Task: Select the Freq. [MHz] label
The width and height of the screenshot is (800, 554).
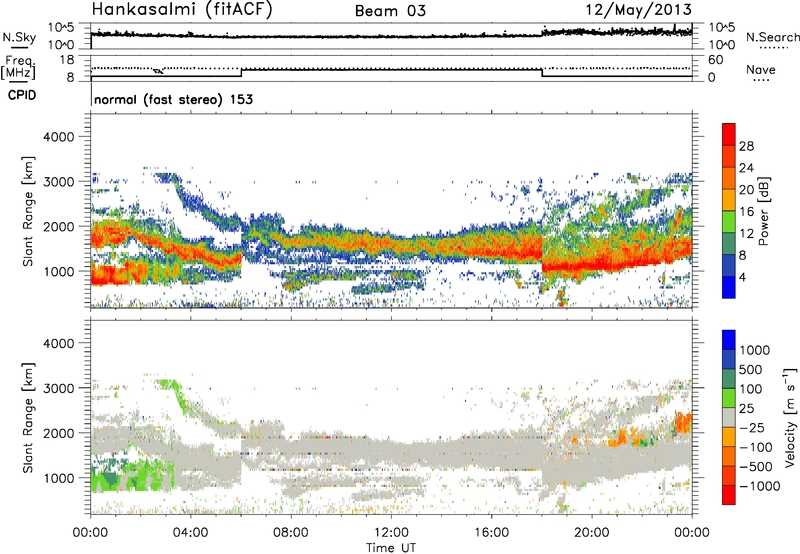Action: (19, 68)
